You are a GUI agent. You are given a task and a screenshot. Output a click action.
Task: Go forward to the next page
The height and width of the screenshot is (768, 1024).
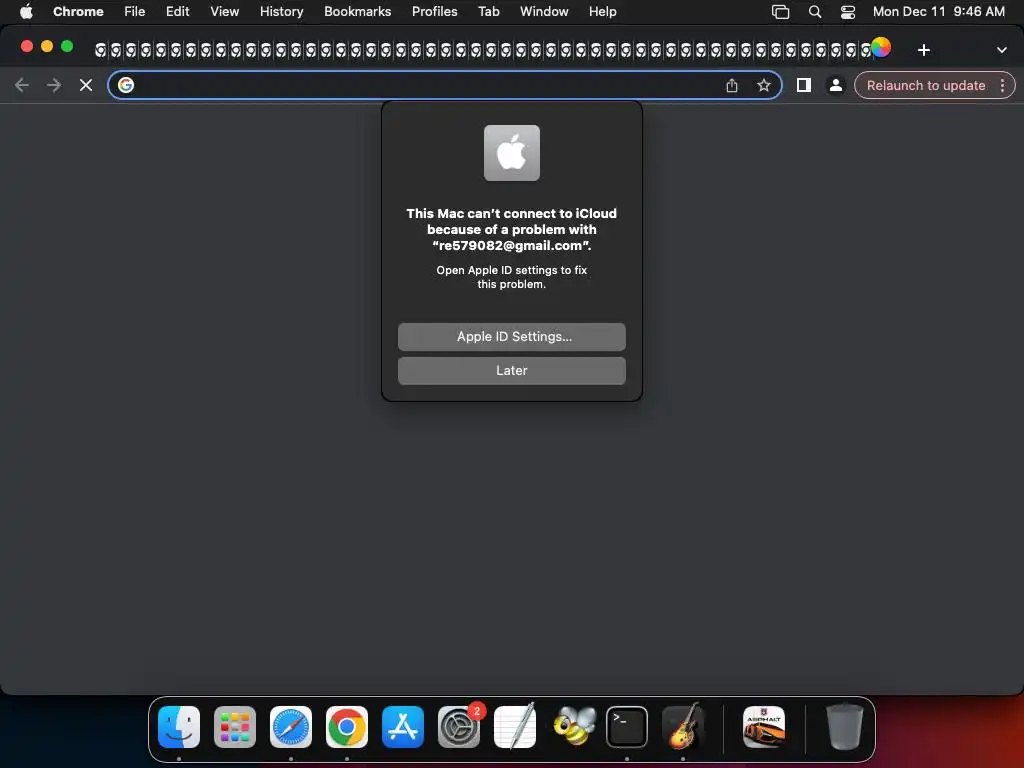point(54,85)
